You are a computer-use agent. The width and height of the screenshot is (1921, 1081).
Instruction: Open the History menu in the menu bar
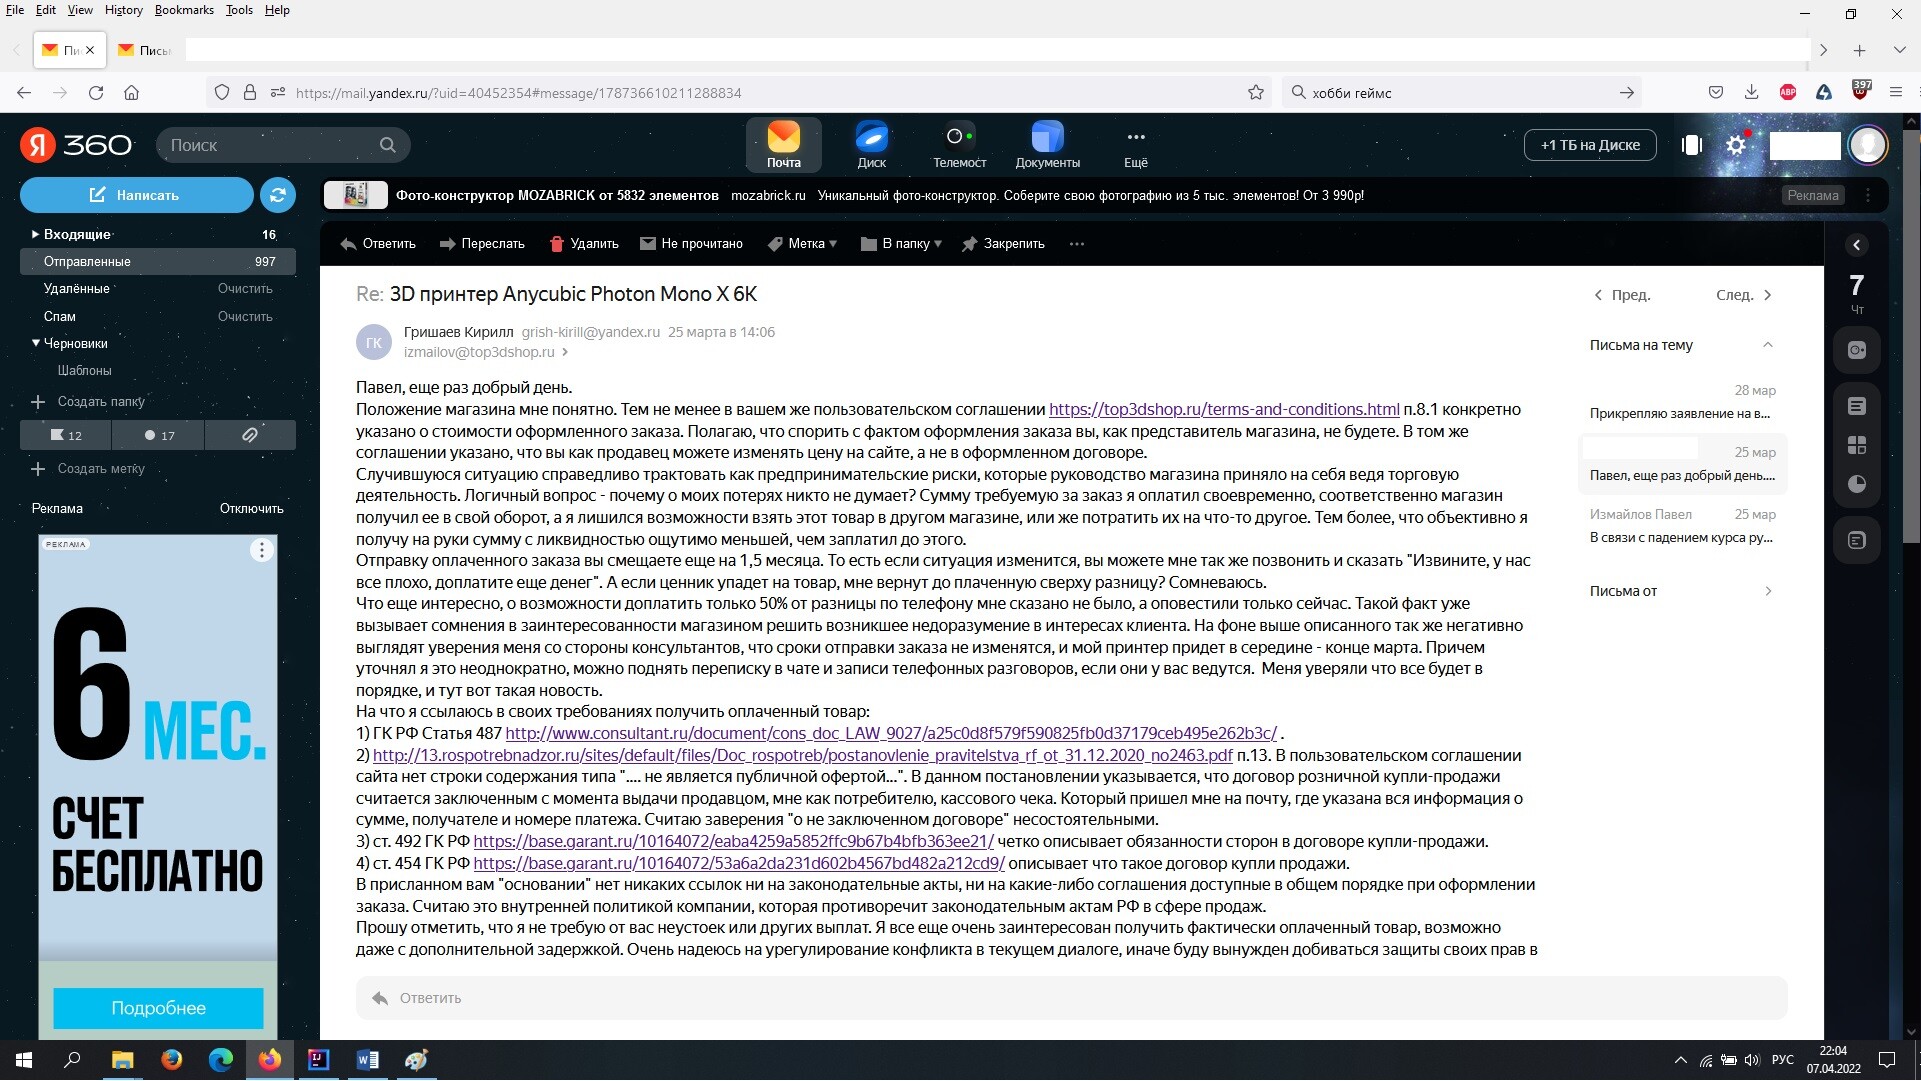(x=123, y=10)
